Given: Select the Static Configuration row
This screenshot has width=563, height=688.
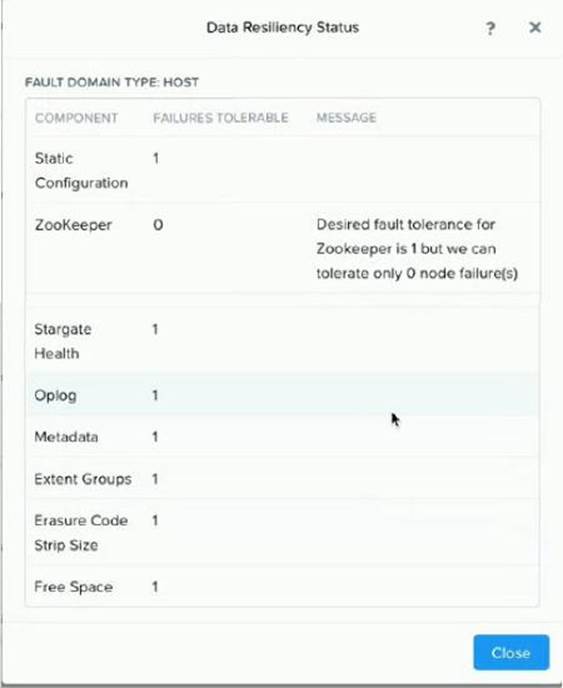Looking at the screenshot, I should [x=283, y=170].
